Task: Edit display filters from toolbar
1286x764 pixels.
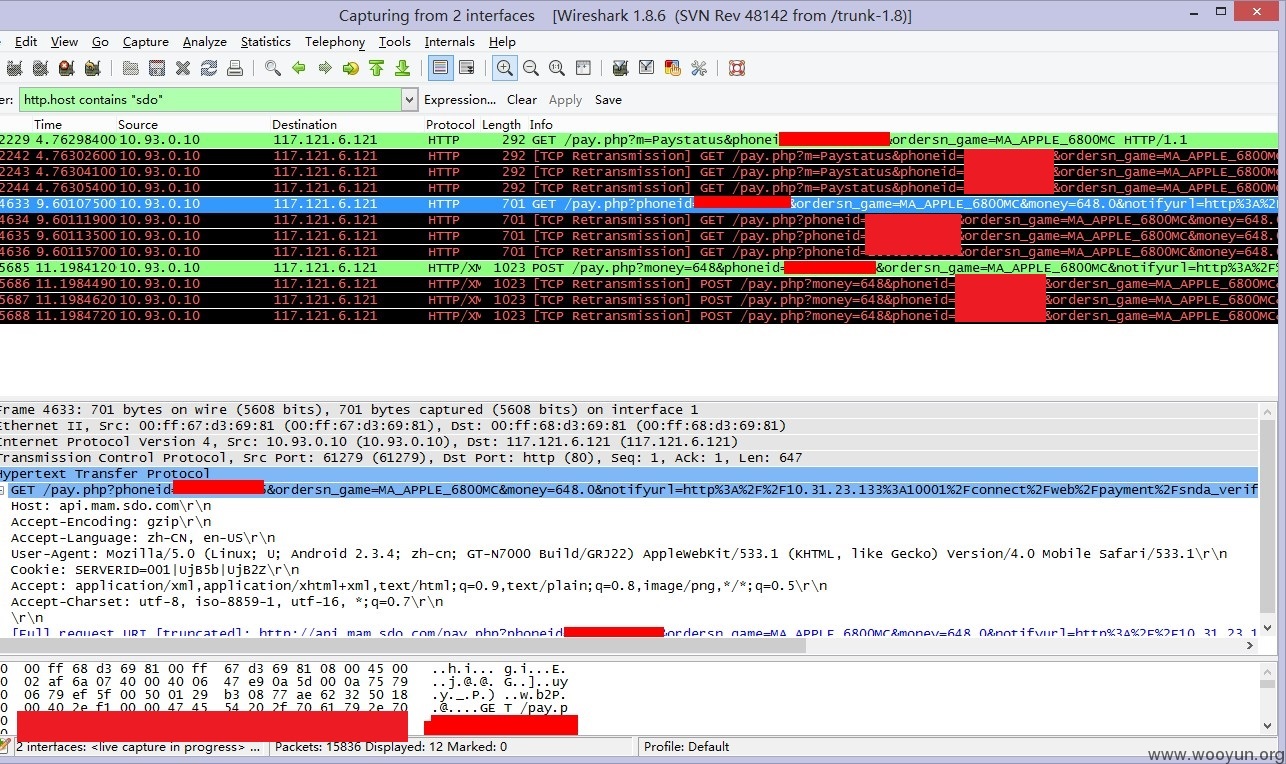Action: tap(647, 68)
